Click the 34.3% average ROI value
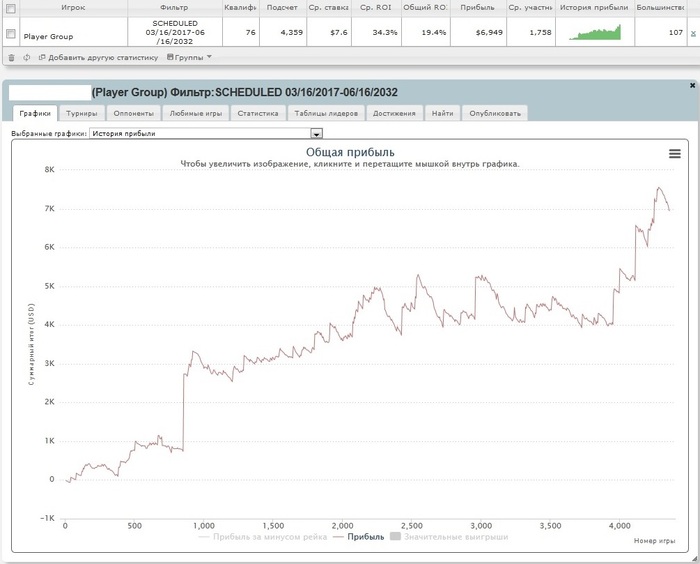Screen dimensions: 700x564 385,33
